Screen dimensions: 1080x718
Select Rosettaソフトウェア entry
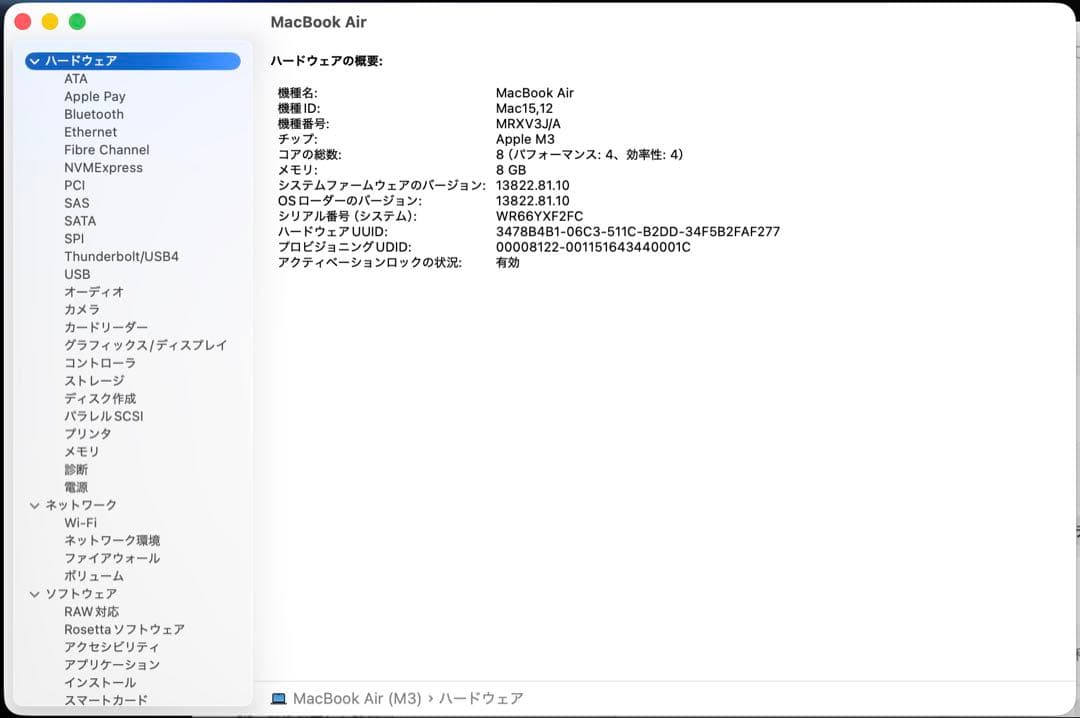click(x=125, y=630)
